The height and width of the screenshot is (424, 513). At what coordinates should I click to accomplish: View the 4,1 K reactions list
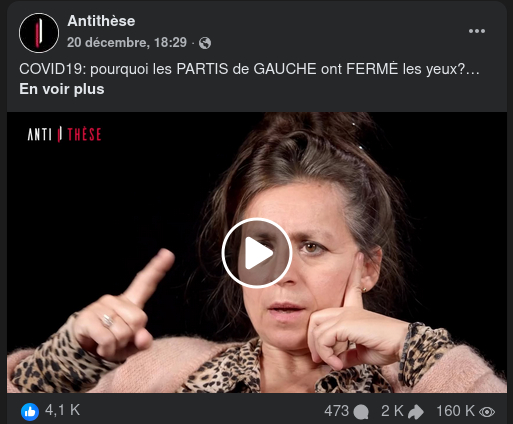[62, 410]
